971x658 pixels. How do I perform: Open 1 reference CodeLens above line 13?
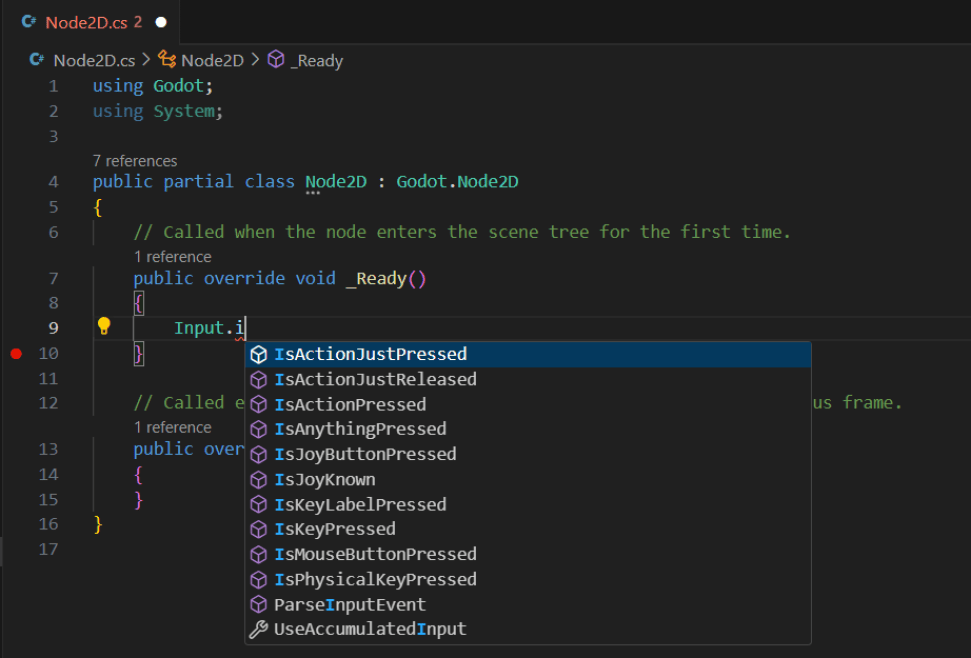coord(173,428)
